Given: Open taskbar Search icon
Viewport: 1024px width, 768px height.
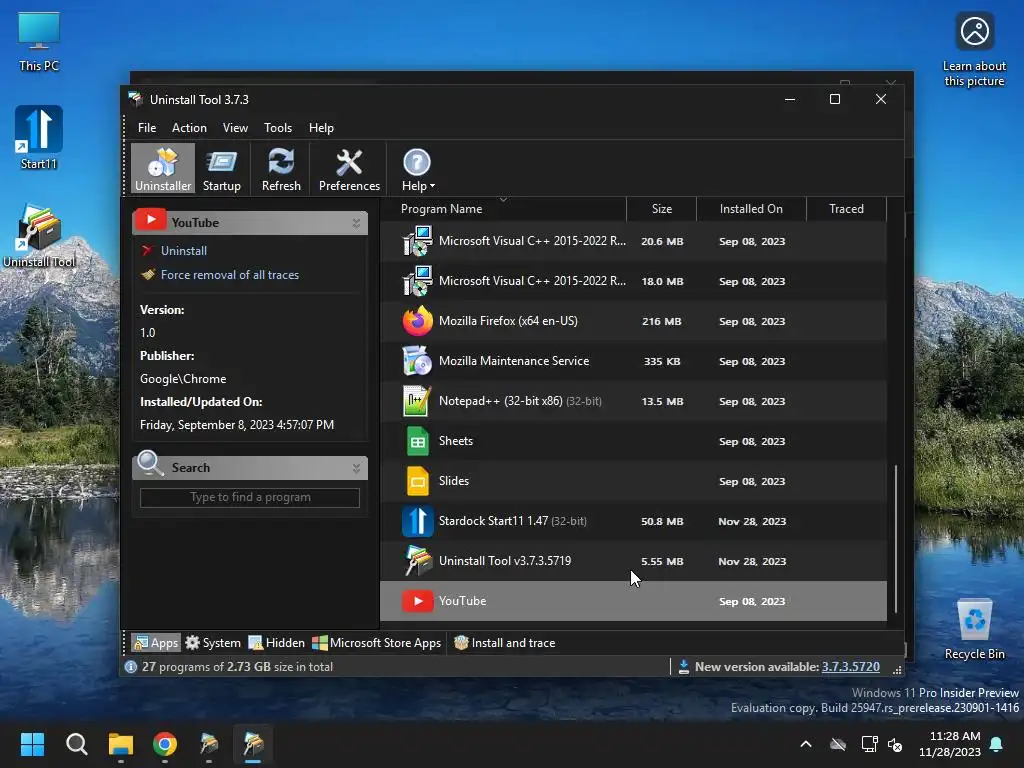Looking at the screenshot, I should click(x=76, y=744).
